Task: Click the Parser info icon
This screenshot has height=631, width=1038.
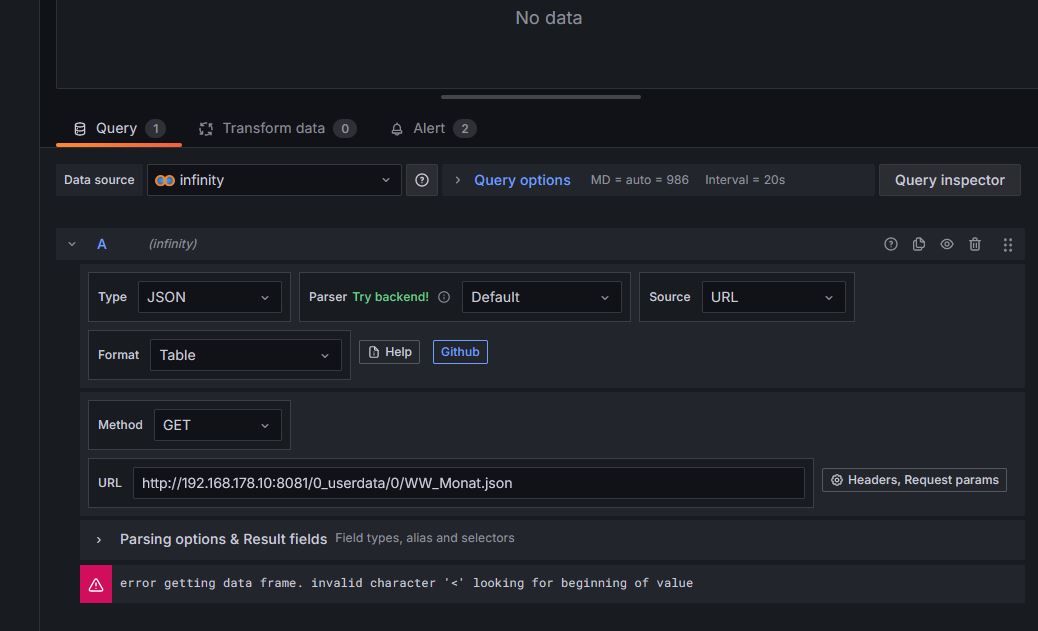Action: [x=444, y=297]
